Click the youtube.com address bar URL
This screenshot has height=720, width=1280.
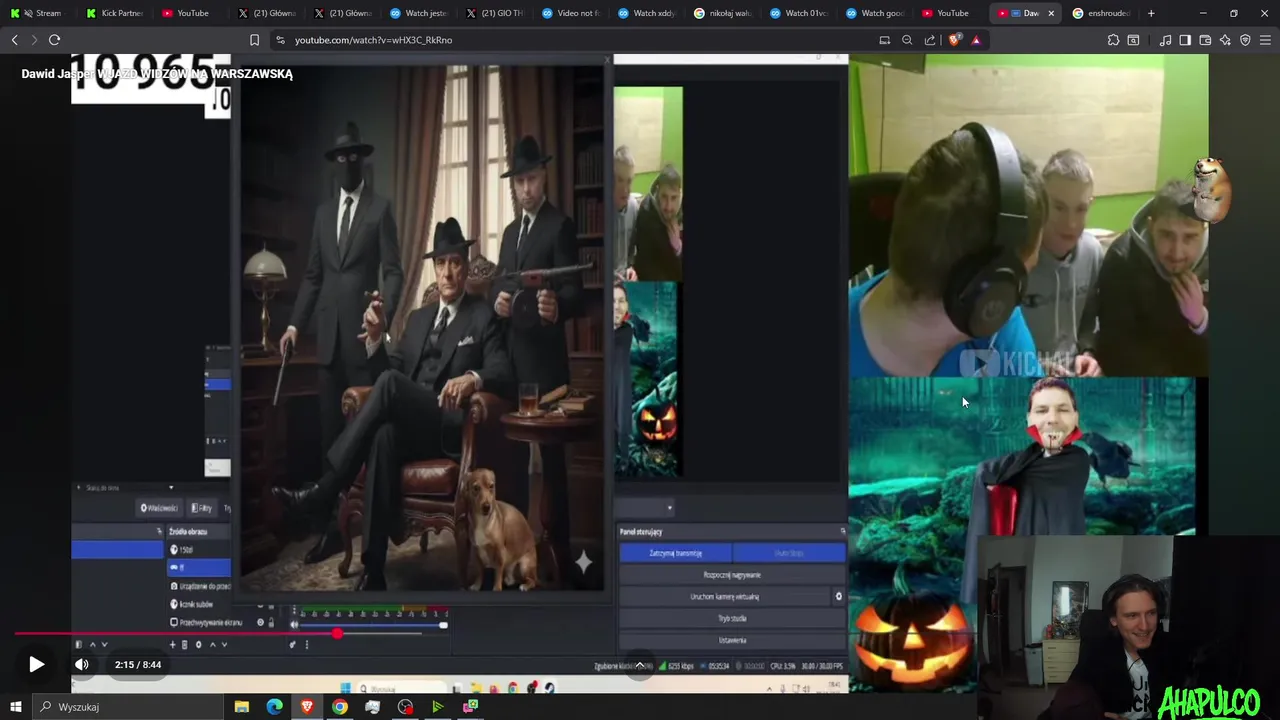(373, 40)
